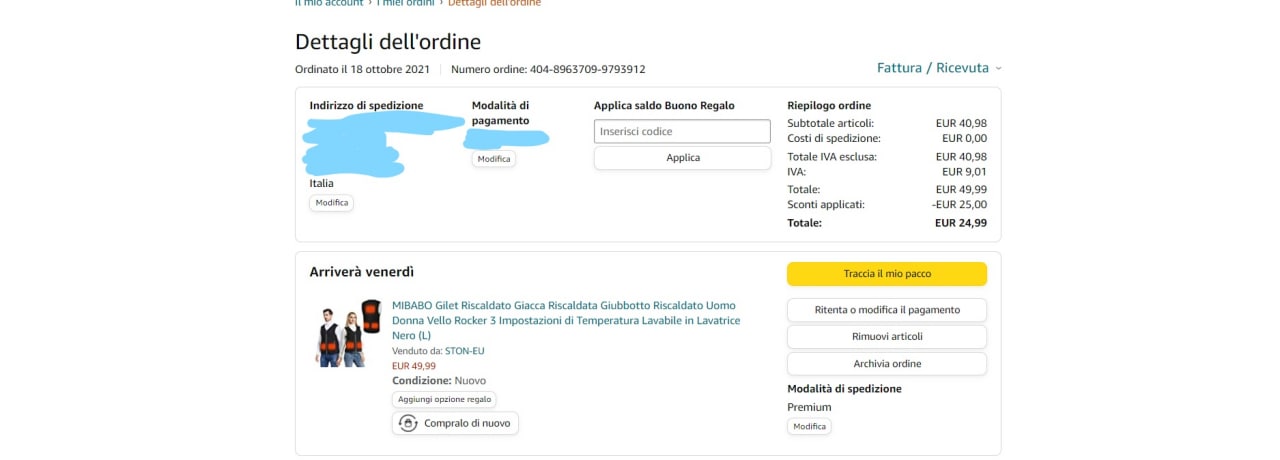
Task: Open I miei ordini breadcrumb
Action: [x=407, y=3]
